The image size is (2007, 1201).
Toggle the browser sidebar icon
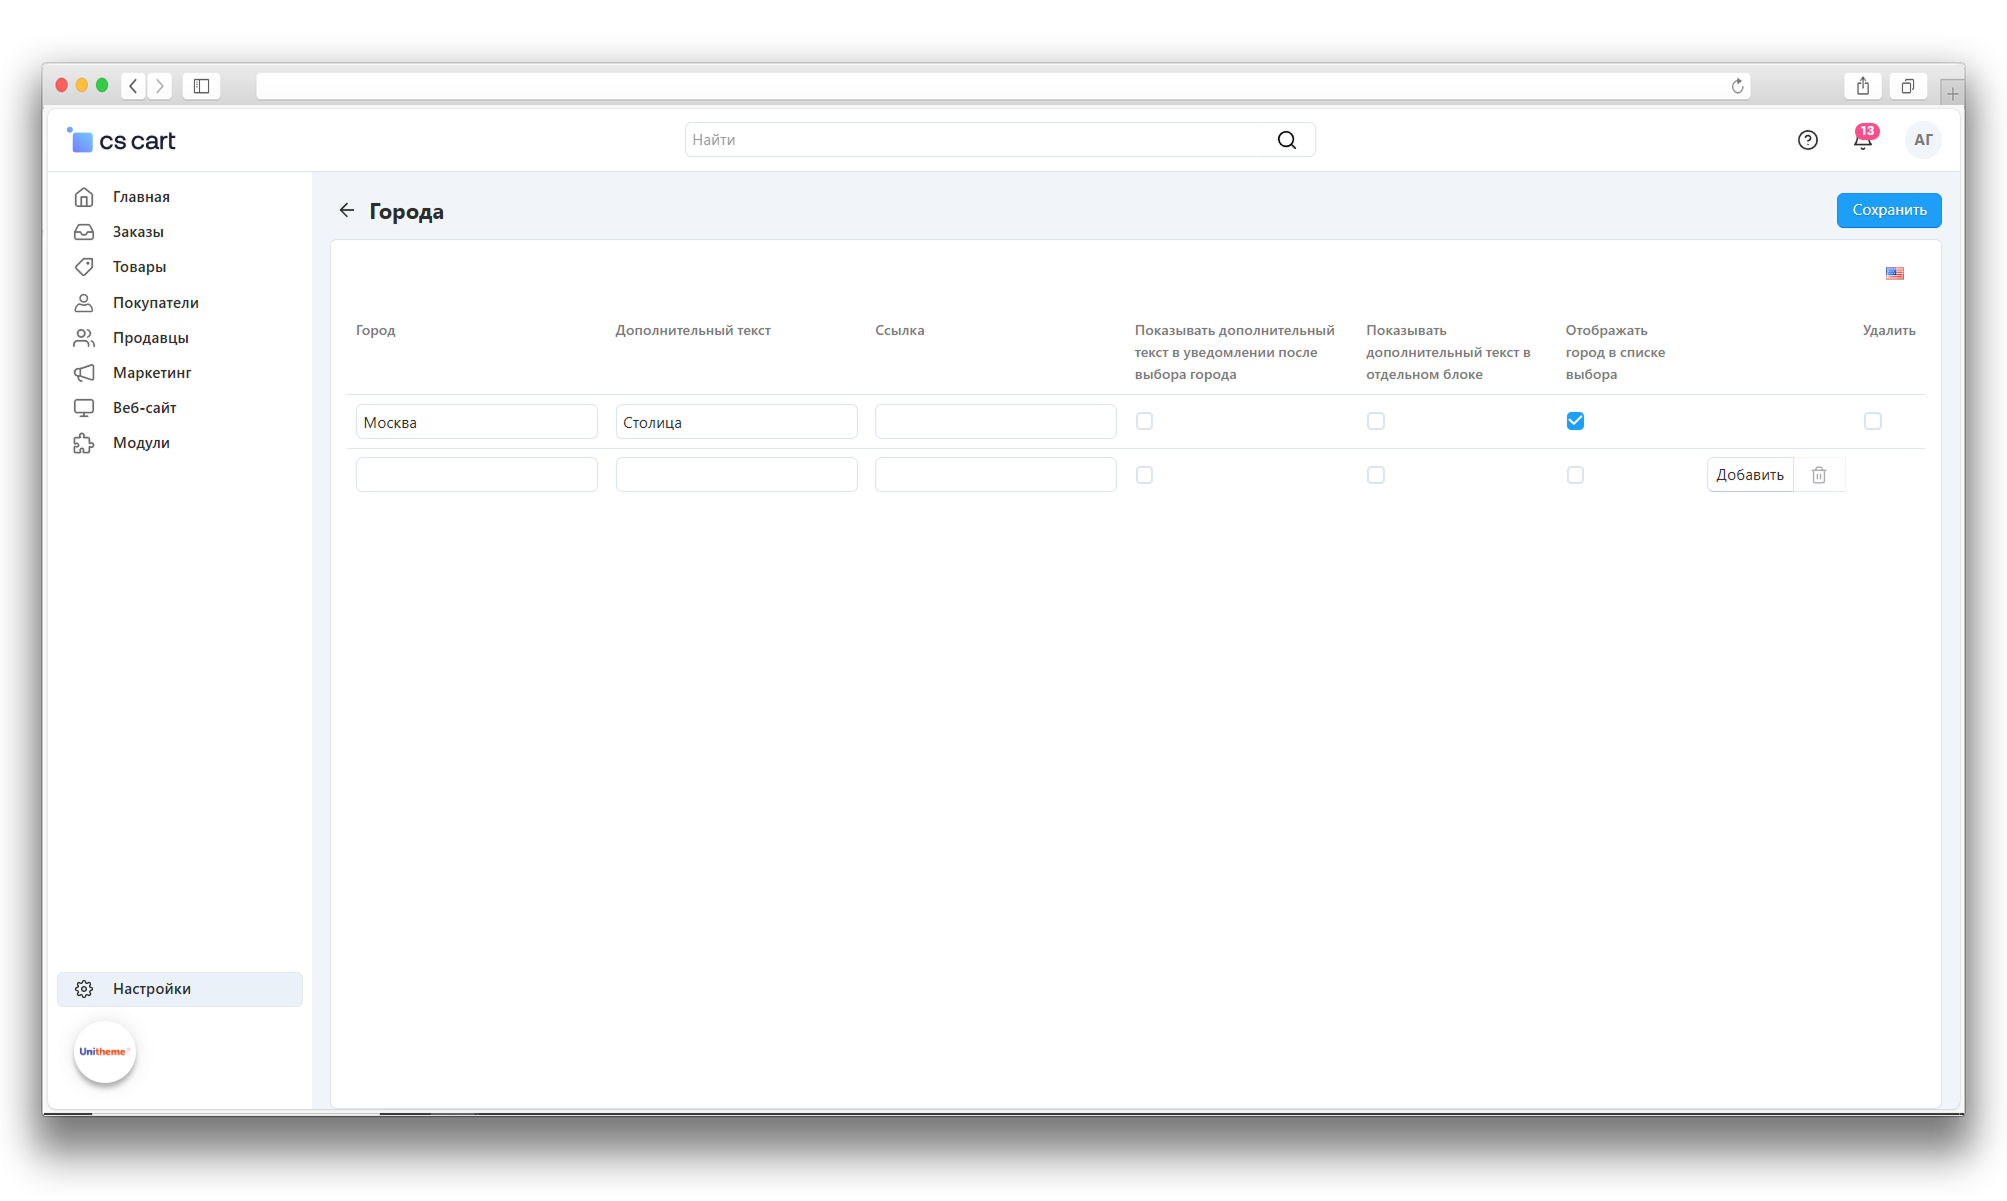[201, 87]
